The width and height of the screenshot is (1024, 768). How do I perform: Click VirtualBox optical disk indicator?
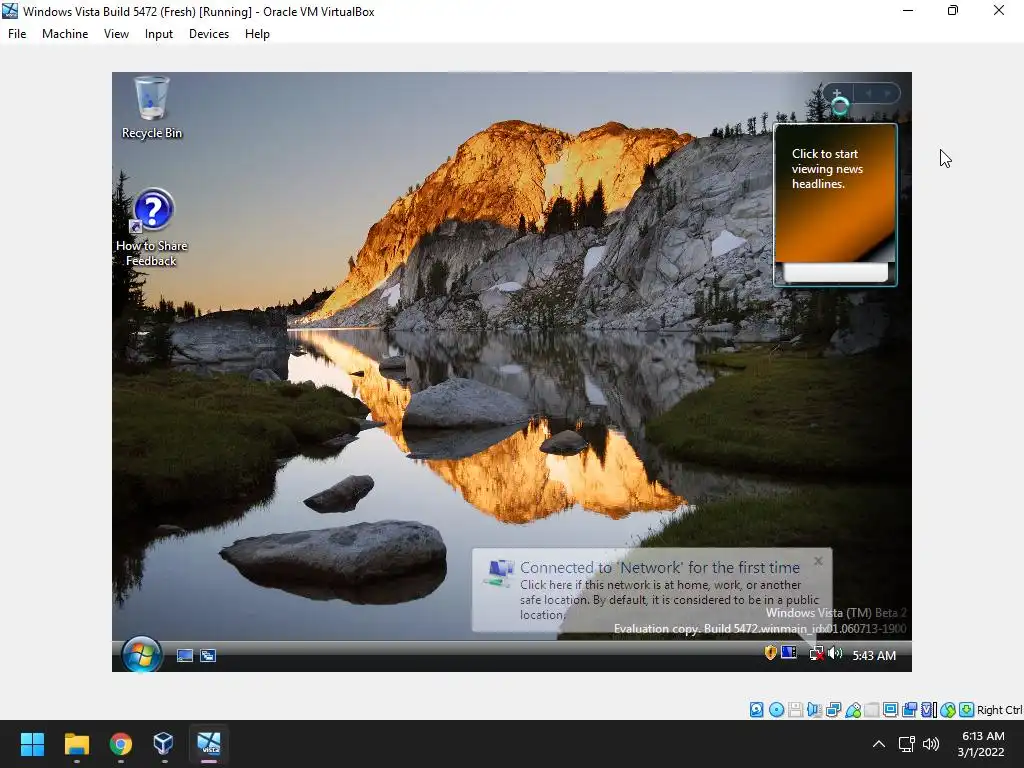(x=776, y=710)
